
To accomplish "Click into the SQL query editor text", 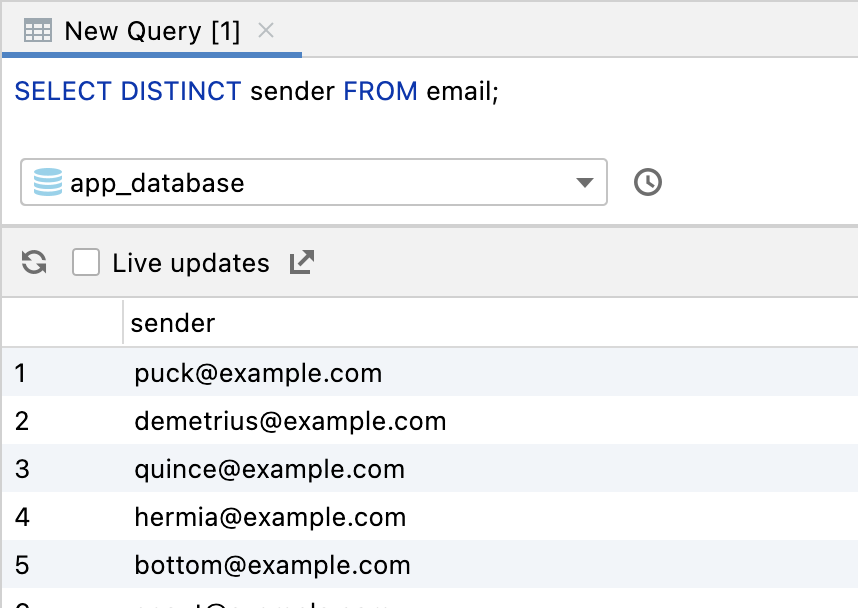I will pos(257,92).
